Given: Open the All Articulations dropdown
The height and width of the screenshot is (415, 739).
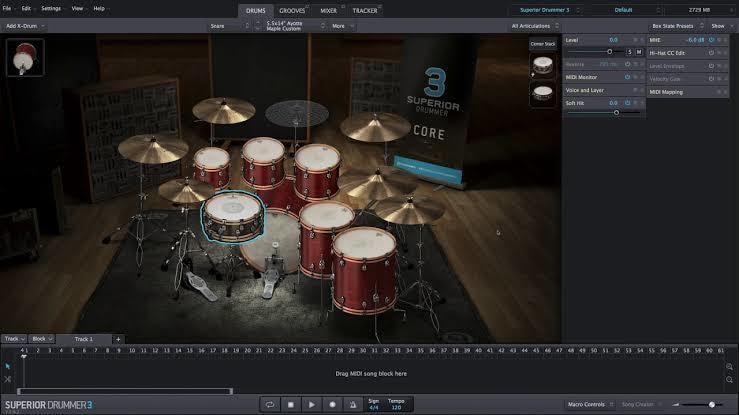Looking at the screenshot, I should pos(534,26).
